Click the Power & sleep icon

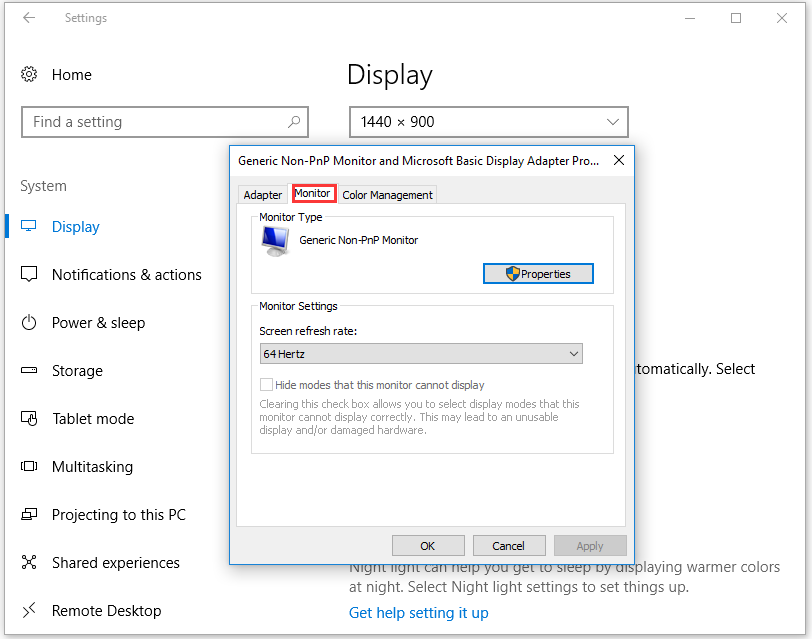point(29,323)
